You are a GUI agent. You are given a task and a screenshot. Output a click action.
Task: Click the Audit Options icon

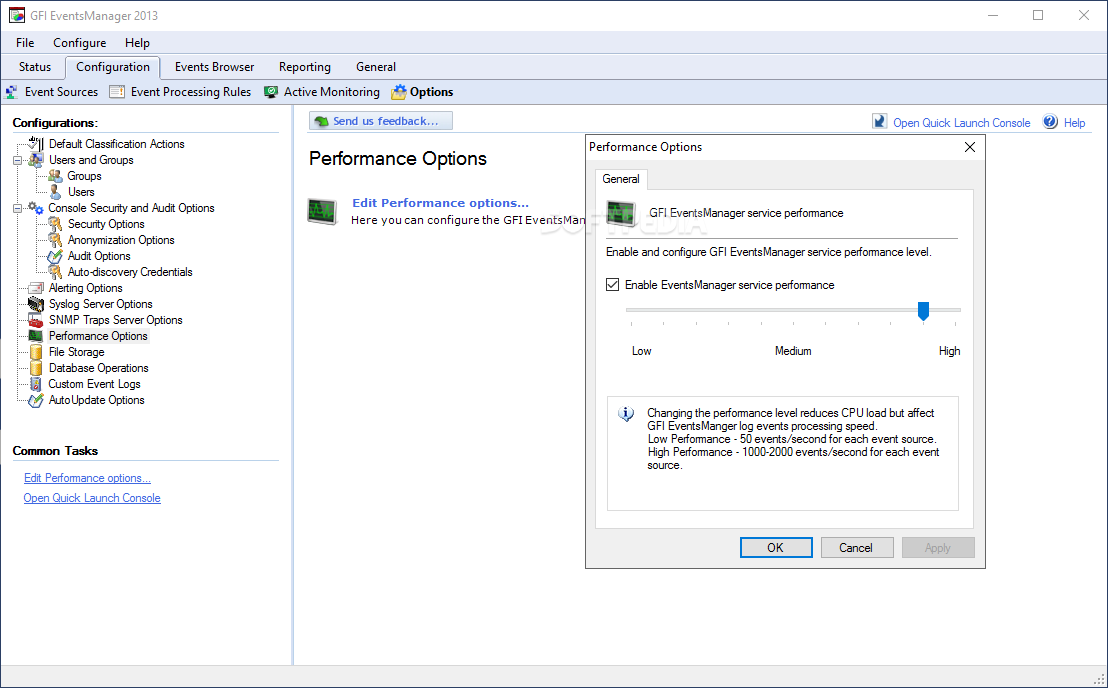tap(55, 256)
